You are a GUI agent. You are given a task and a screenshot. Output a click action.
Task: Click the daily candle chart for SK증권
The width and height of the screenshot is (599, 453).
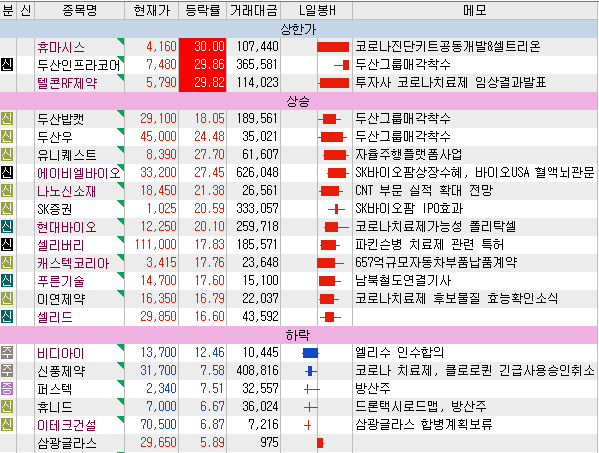pos(336,209)
